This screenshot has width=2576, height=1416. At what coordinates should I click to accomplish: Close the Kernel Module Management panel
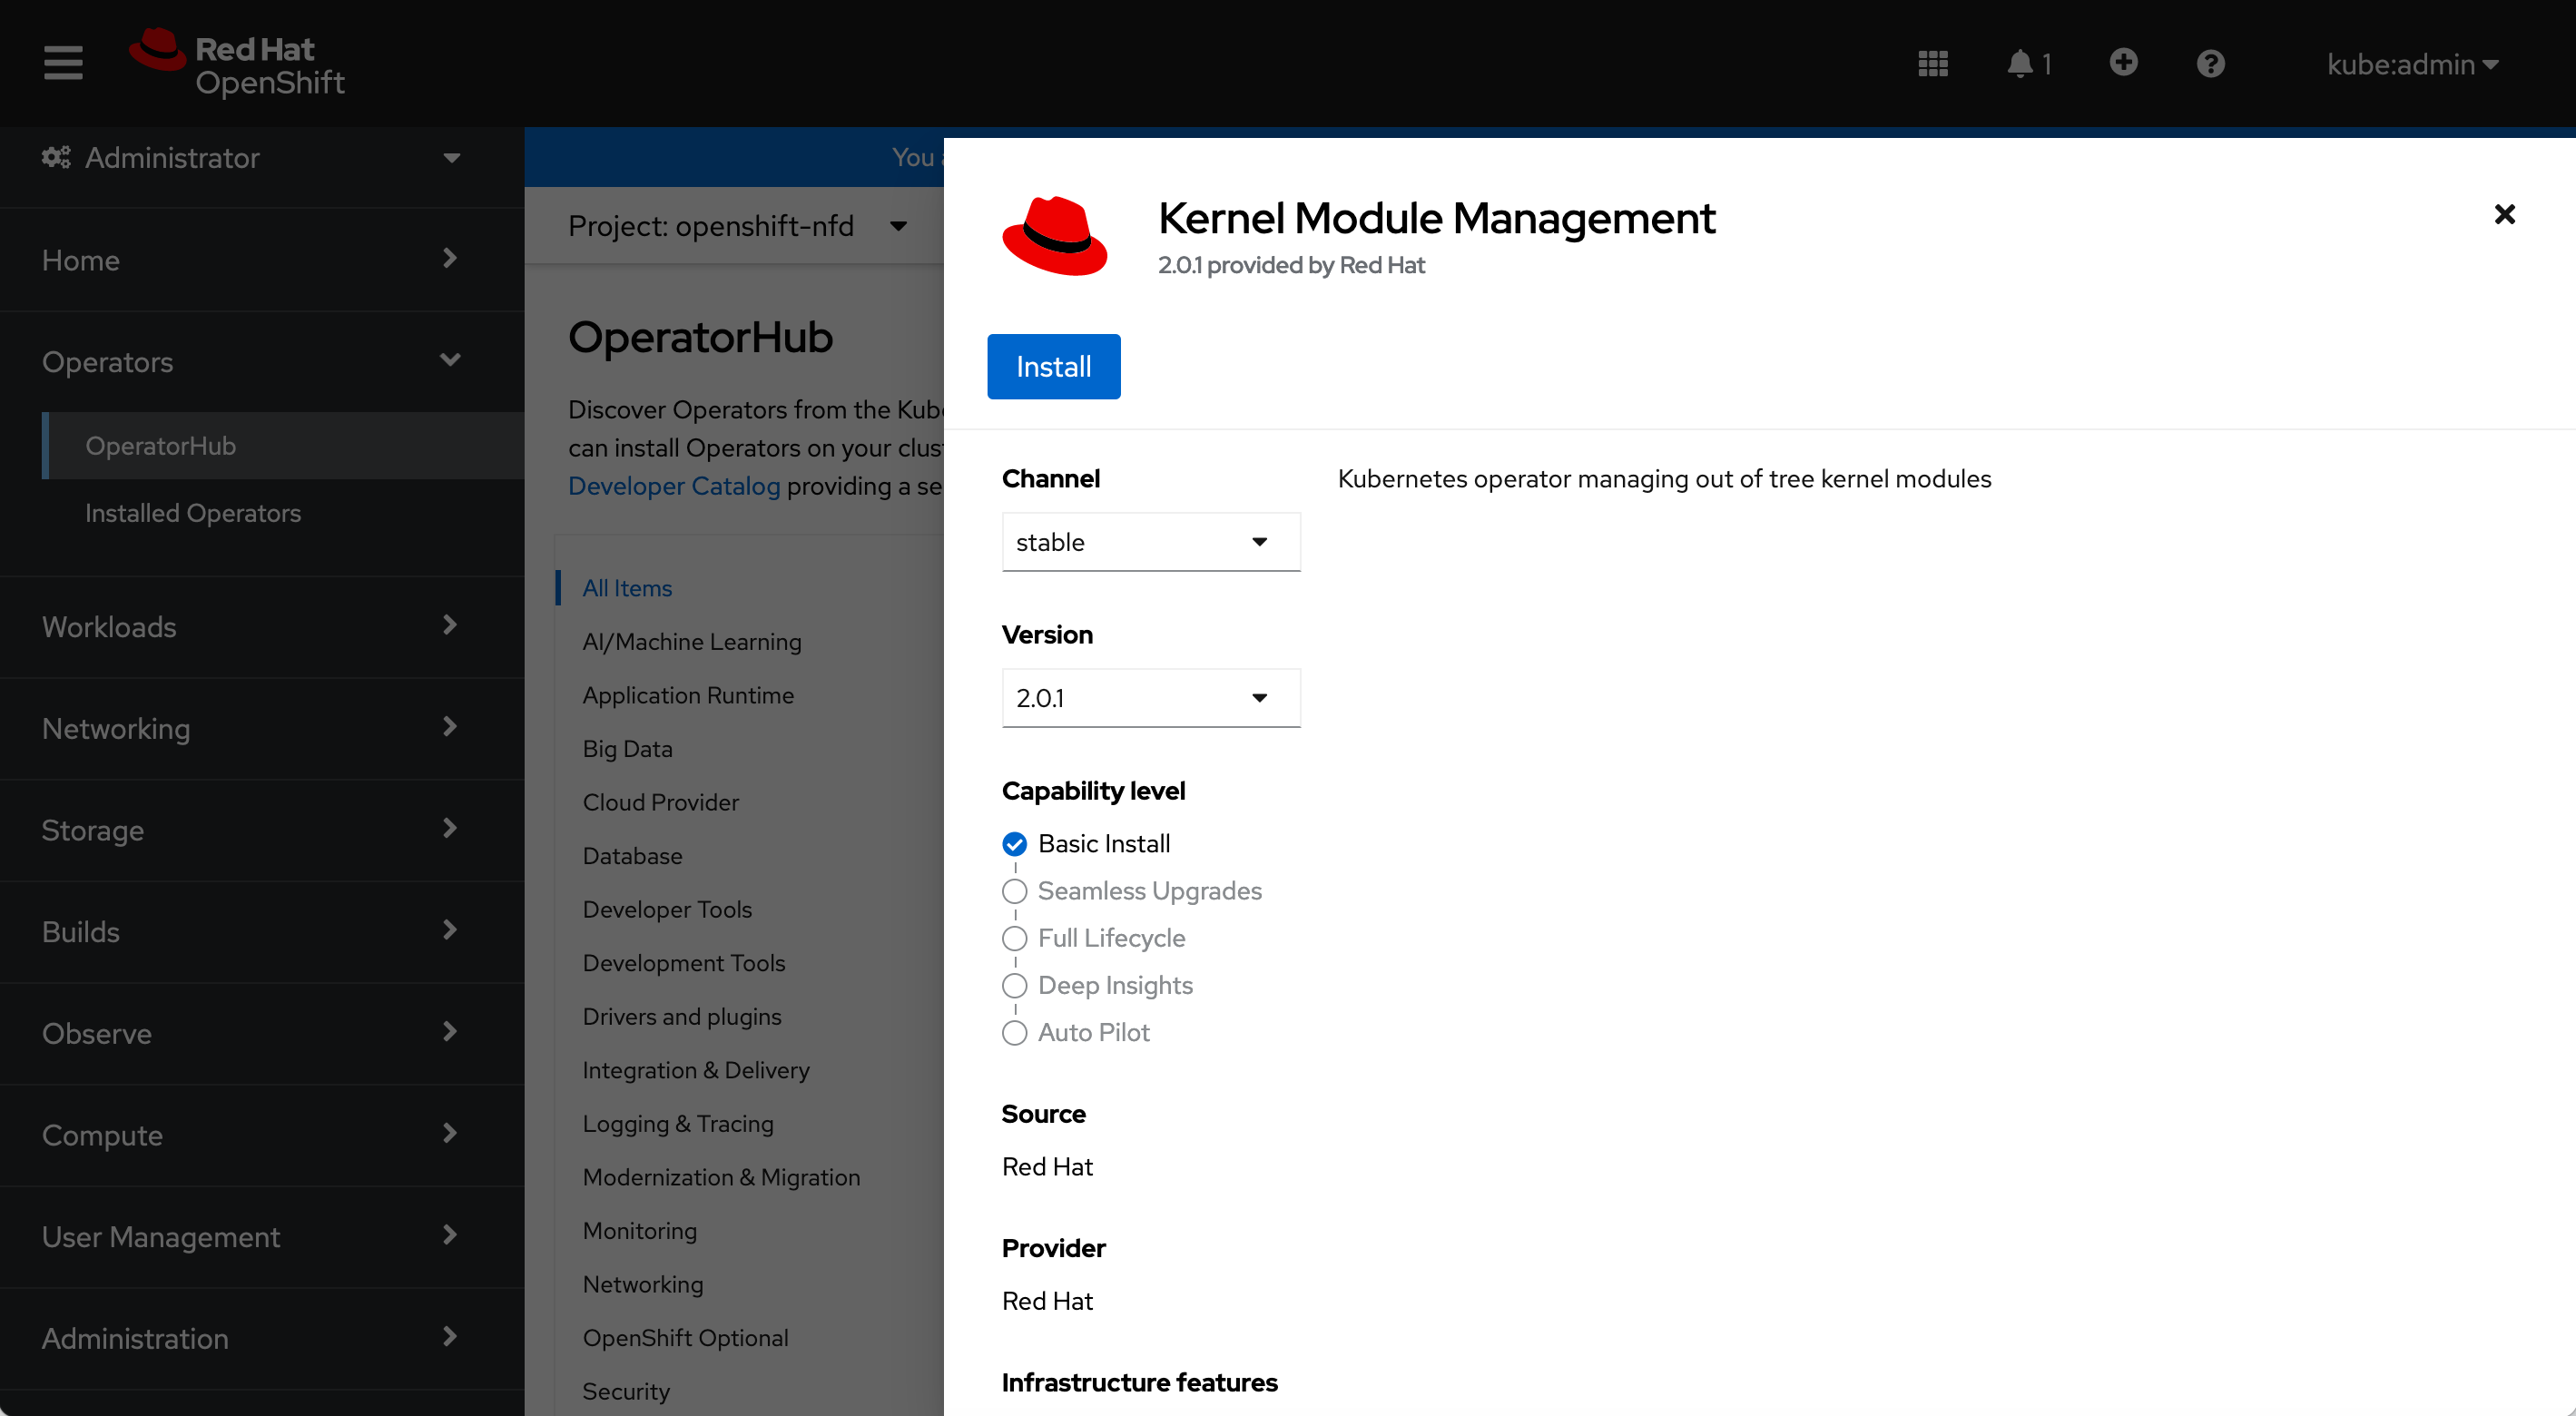(x=2504, y=214)
